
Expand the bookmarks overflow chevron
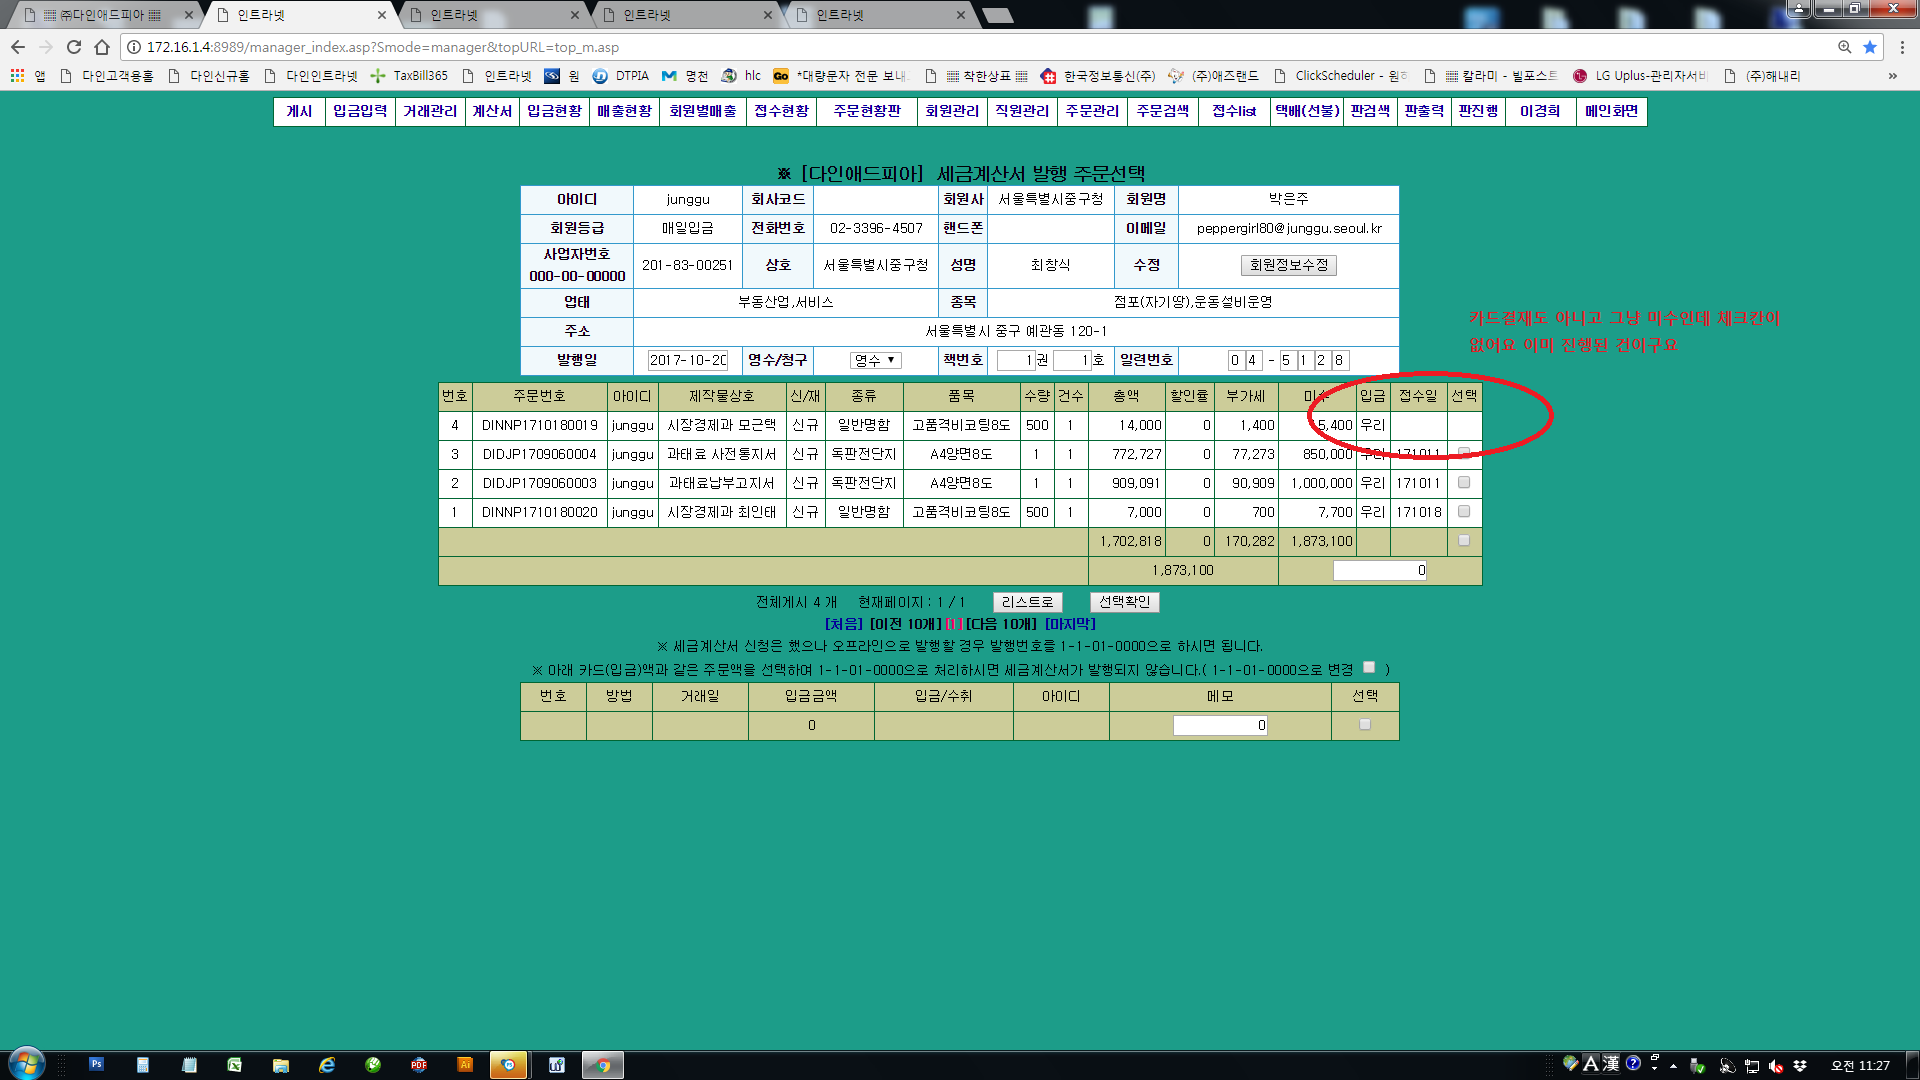1892,76
